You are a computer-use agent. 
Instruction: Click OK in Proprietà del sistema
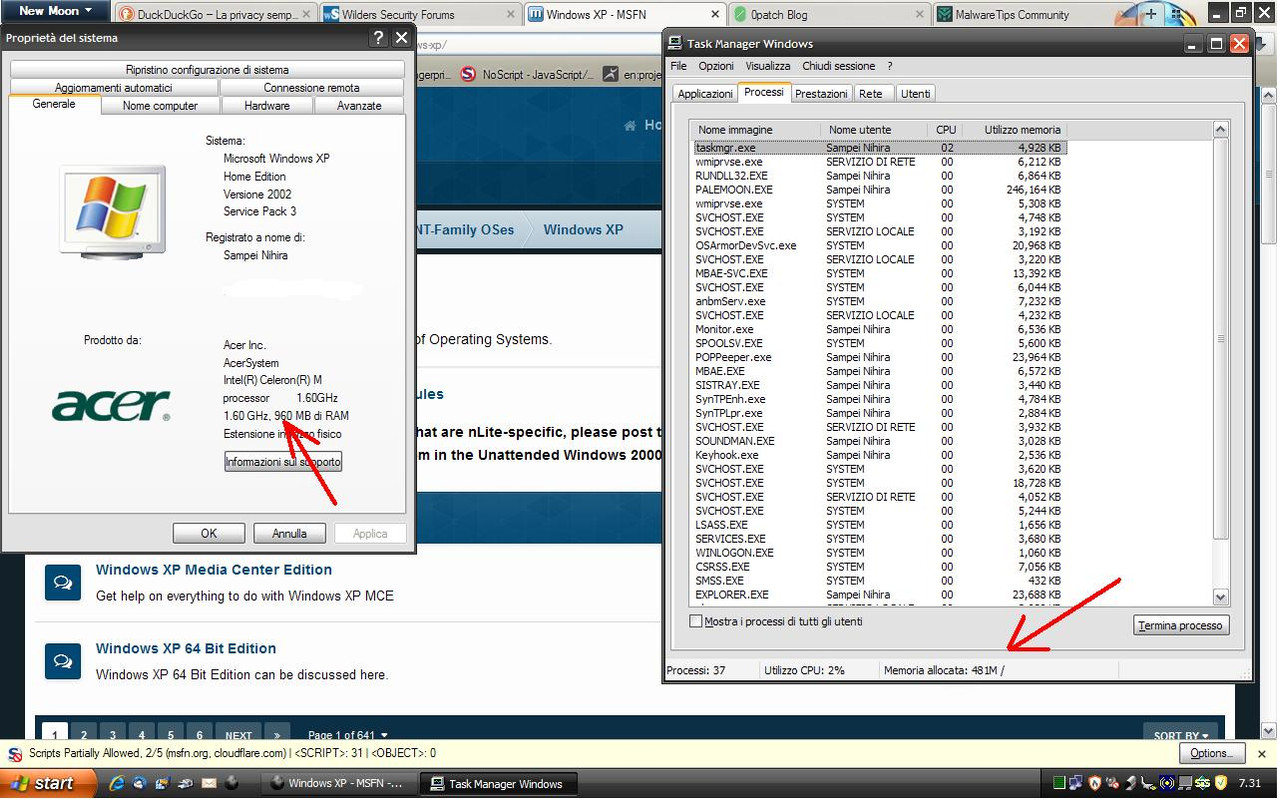coord(209,533)
